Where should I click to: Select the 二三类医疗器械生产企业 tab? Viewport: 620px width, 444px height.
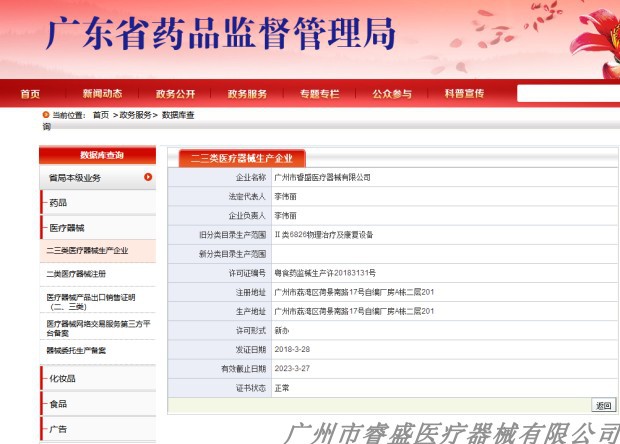242,158
